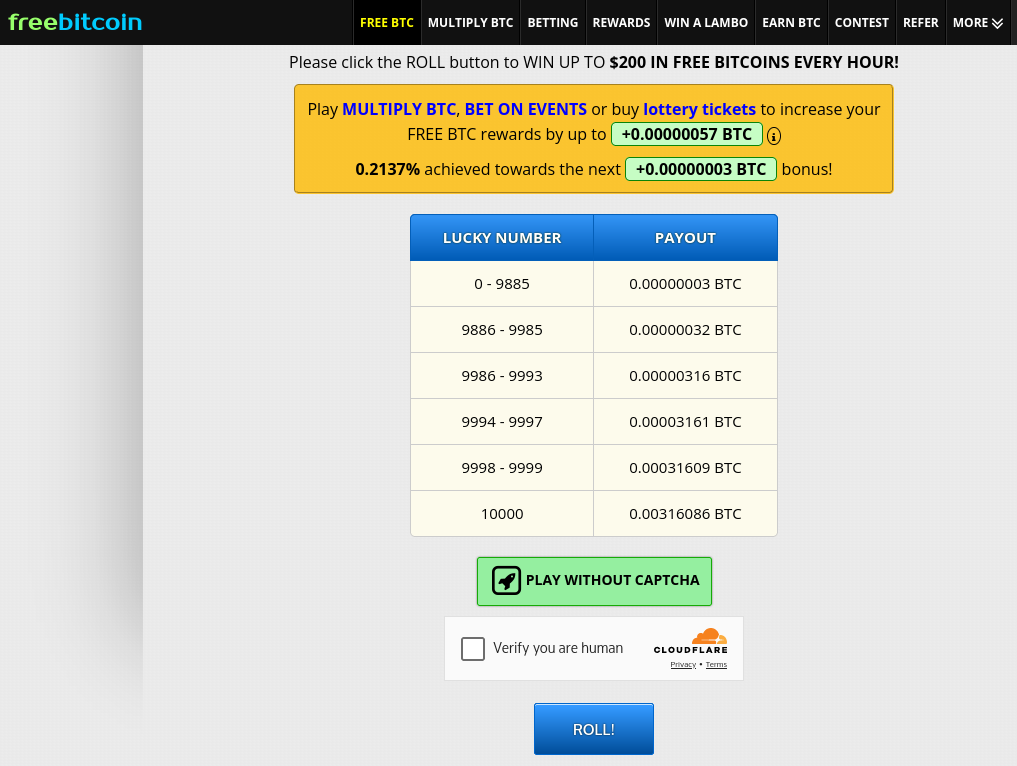The height and width of the screenshot is (766, 1017).
Task: Click the +0.00000057 BTC reward badge
Action: click(x=687, y=134)
